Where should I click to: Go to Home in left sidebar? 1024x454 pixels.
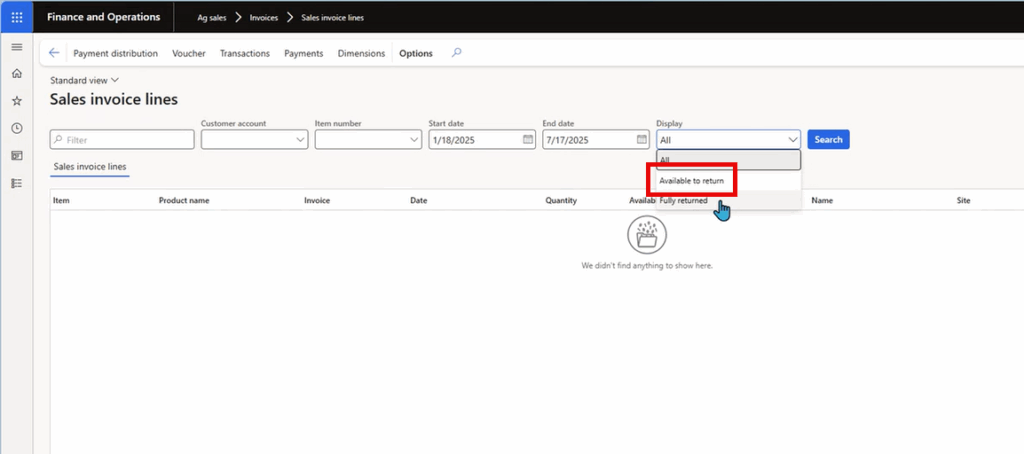17,74
